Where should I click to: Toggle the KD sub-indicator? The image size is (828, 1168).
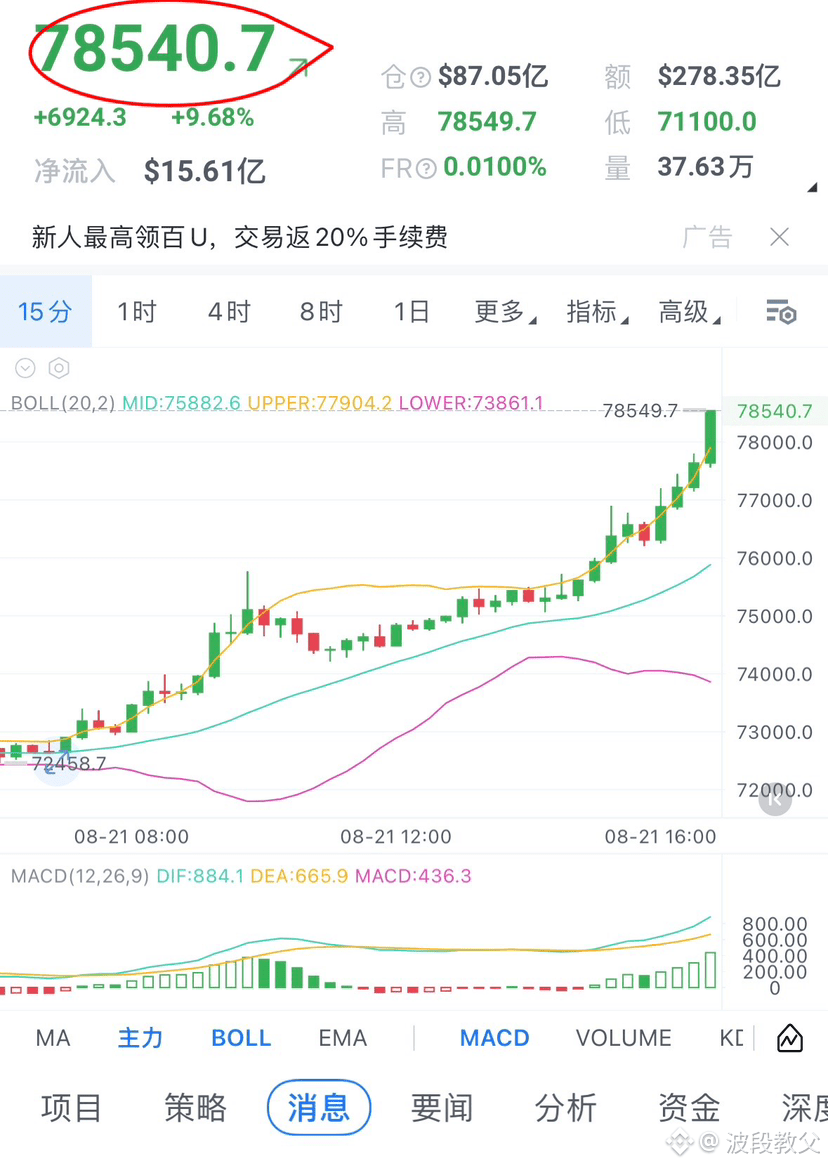pos(731,1038)
